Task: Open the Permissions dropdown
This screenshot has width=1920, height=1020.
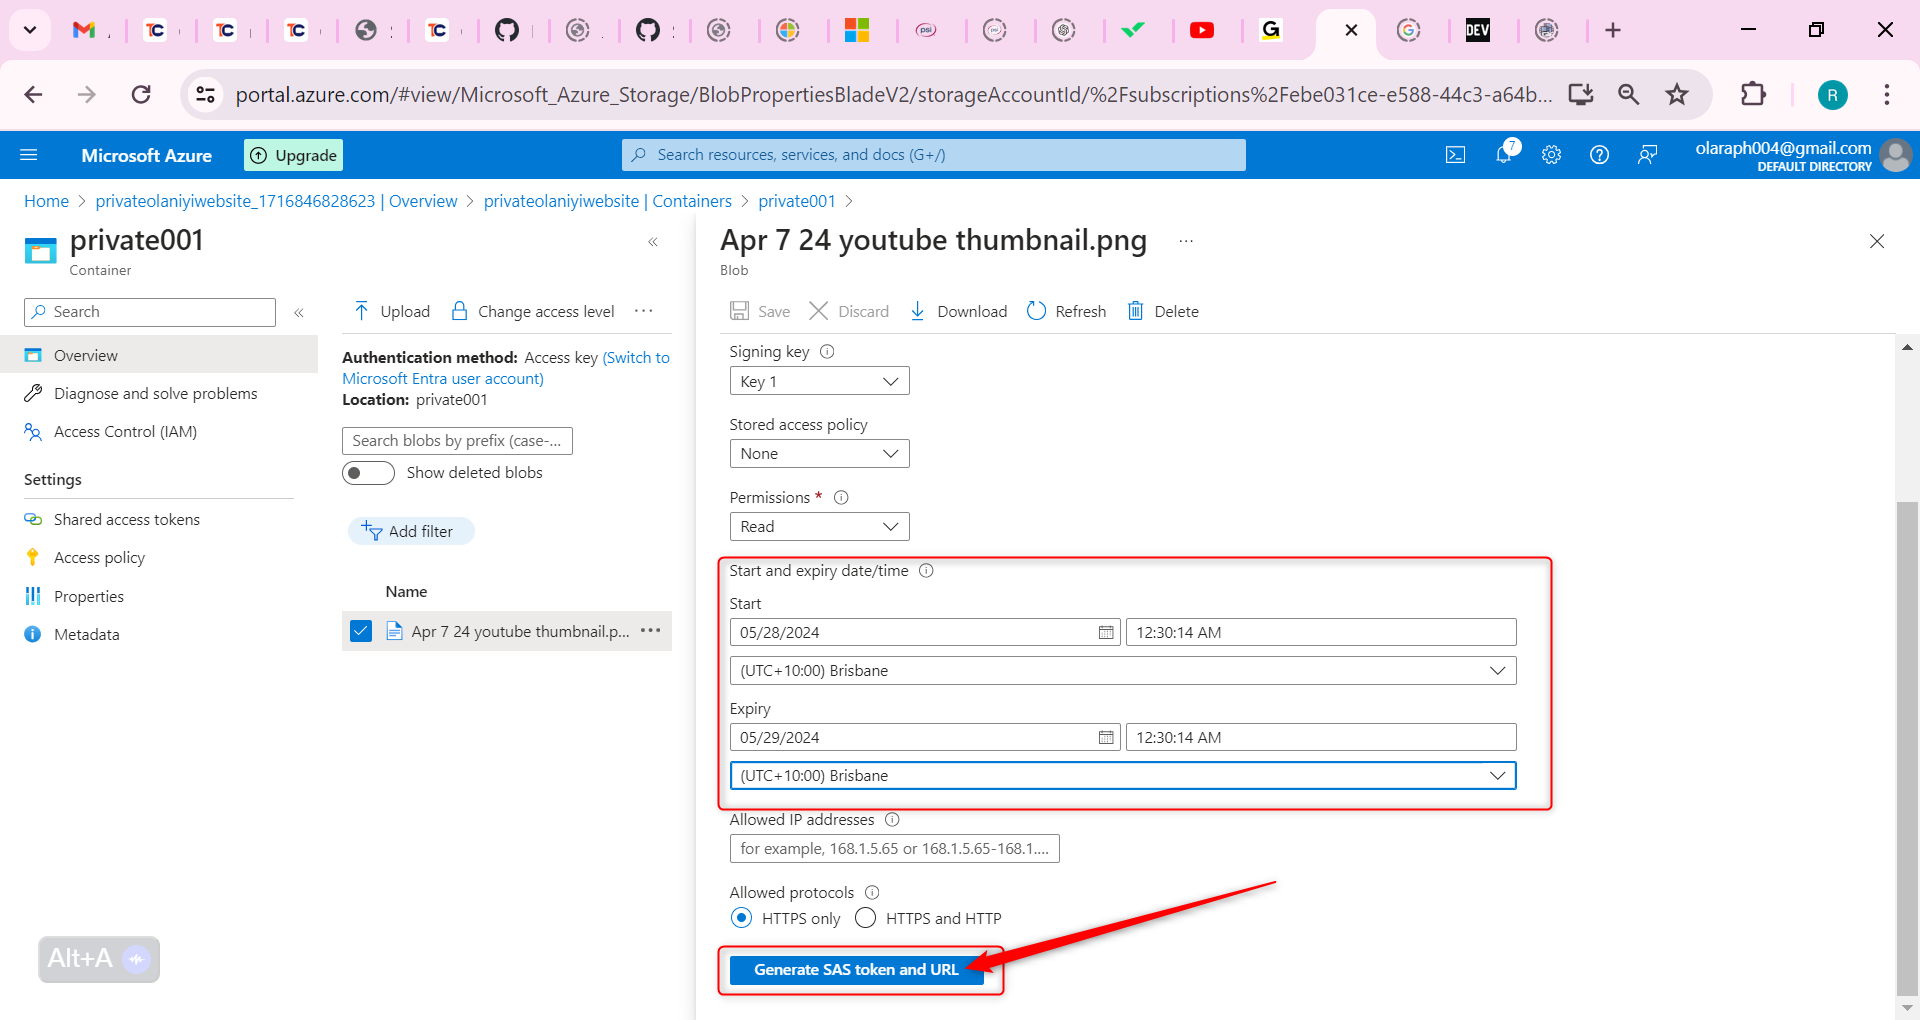Action: pyautogui.click(x=819, y=527)
